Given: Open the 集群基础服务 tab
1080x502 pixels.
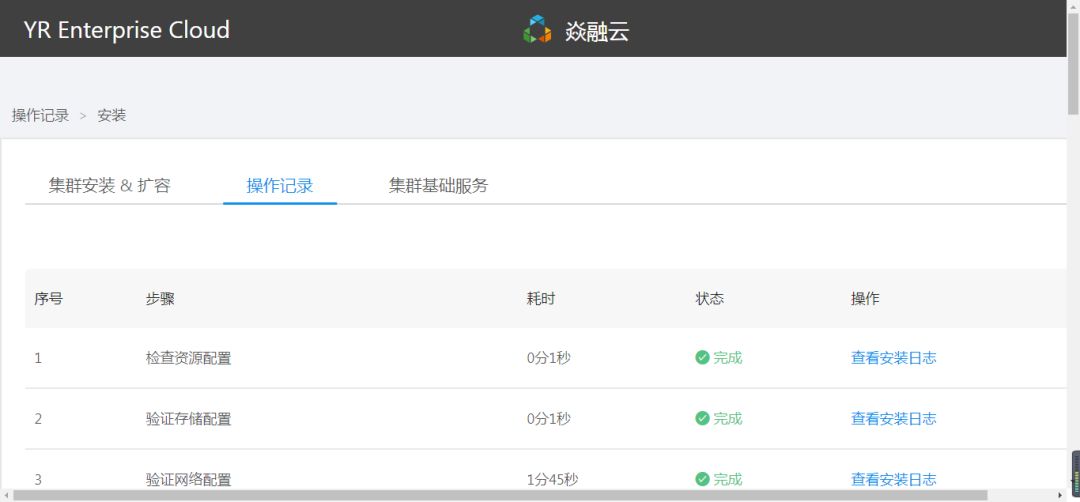Looking at the screenshot, I should (x=438, y=185).
